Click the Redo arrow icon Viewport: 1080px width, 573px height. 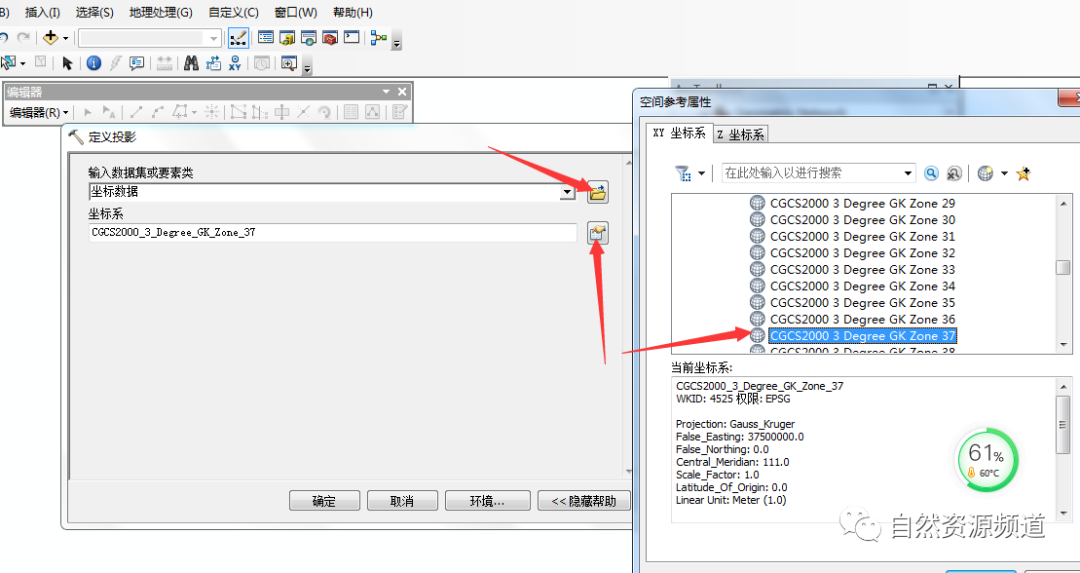click(23, 37)
